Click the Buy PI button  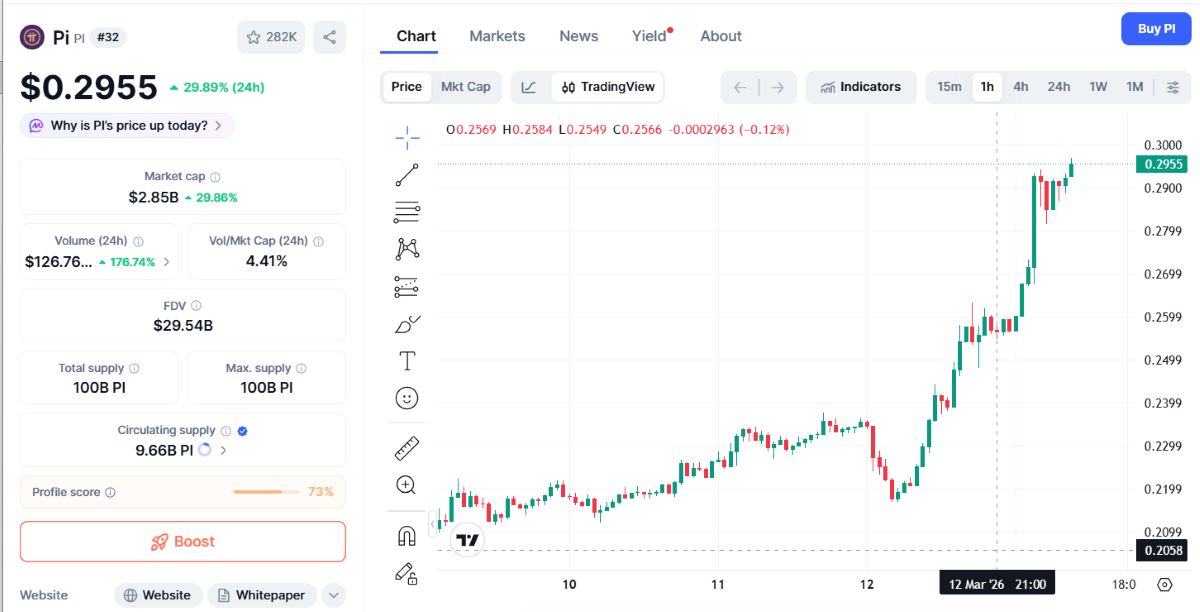(x=1156, y=29)
